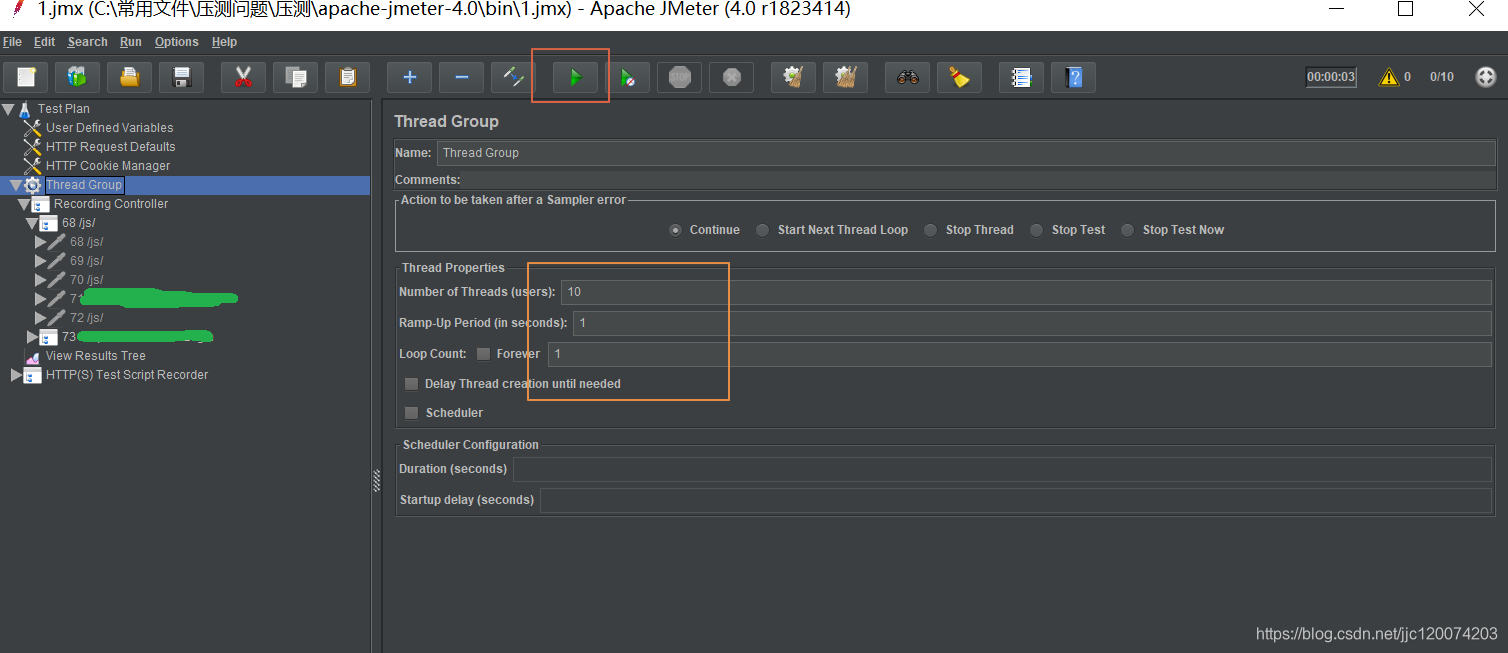Tick the Scheduler checkbox
Viewport: 1508px width, 653px height.
pos(411,413)
